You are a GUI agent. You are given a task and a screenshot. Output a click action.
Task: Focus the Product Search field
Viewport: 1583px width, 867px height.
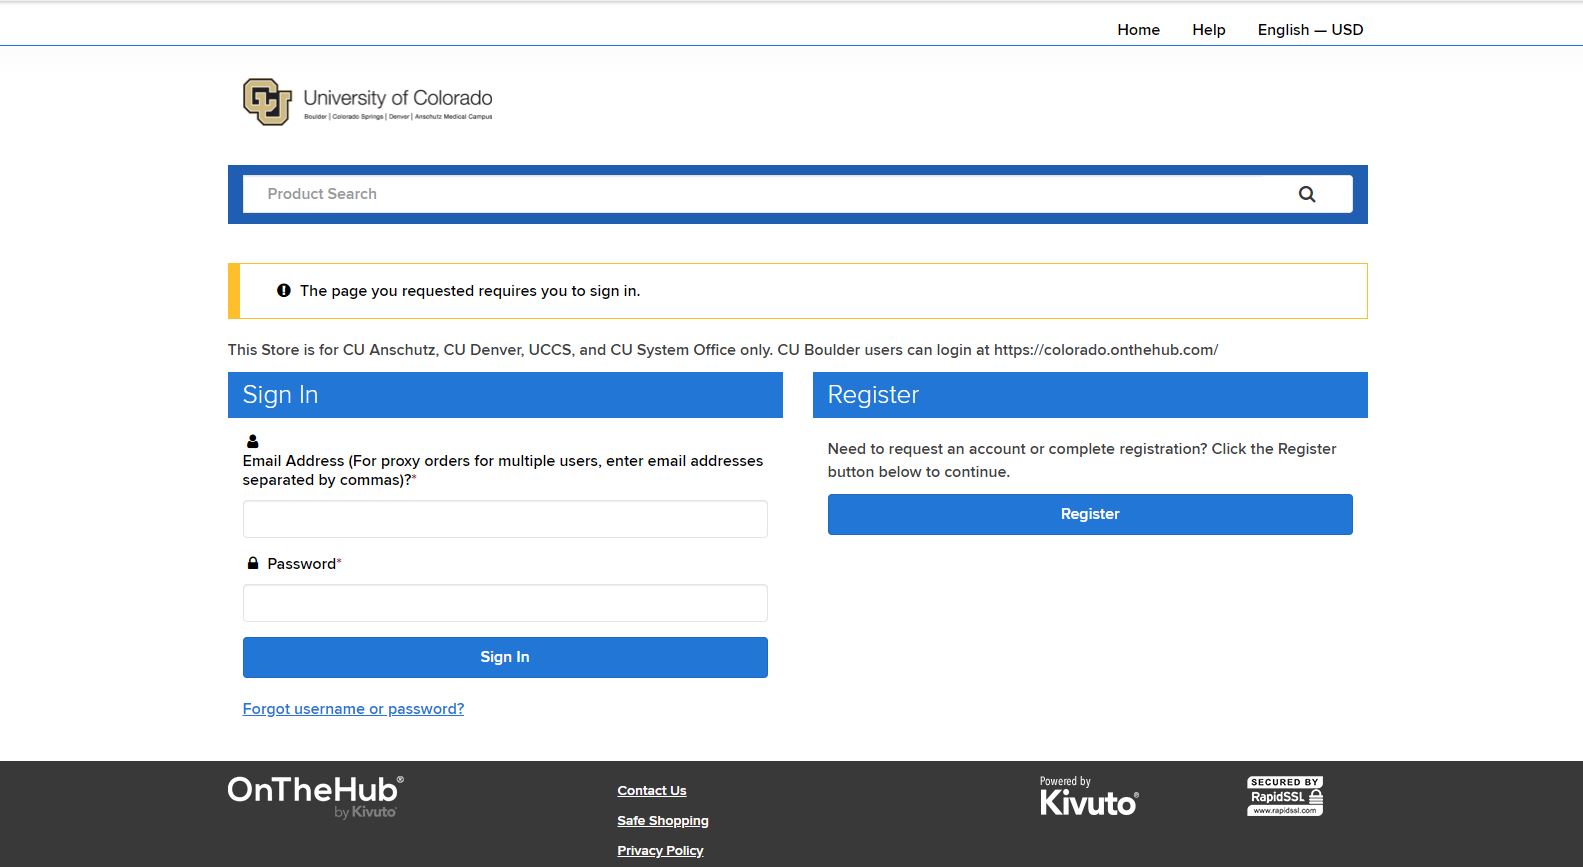tap(770, 194)
